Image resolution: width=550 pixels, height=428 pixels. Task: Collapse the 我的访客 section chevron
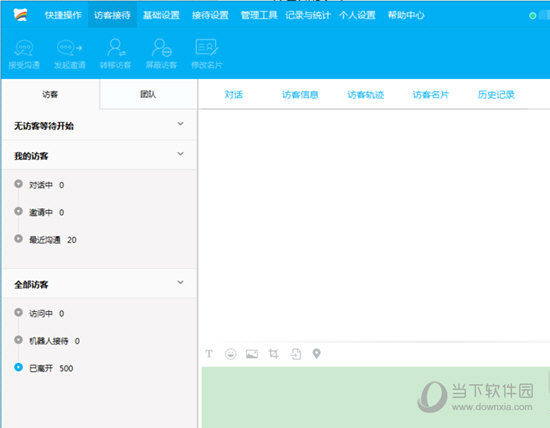click(180, 154)
